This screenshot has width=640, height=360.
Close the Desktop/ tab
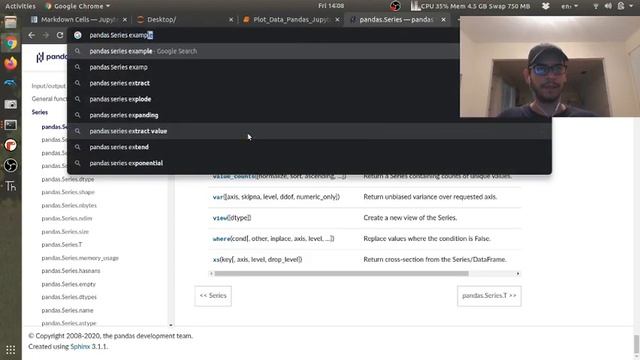coord(231,20)
